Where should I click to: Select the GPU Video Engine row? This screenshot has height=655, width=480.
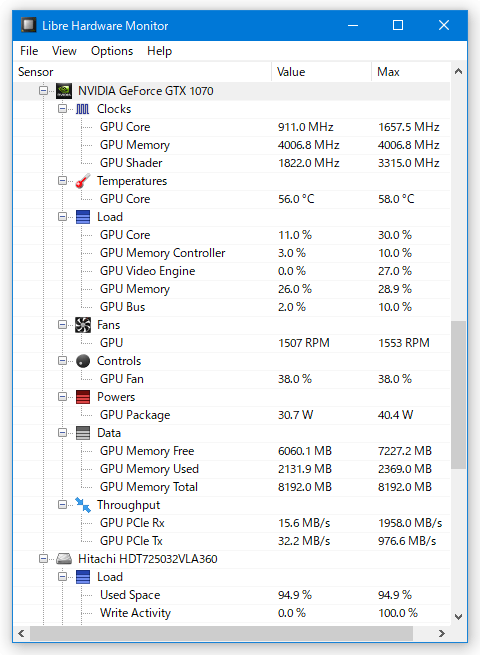232,271
